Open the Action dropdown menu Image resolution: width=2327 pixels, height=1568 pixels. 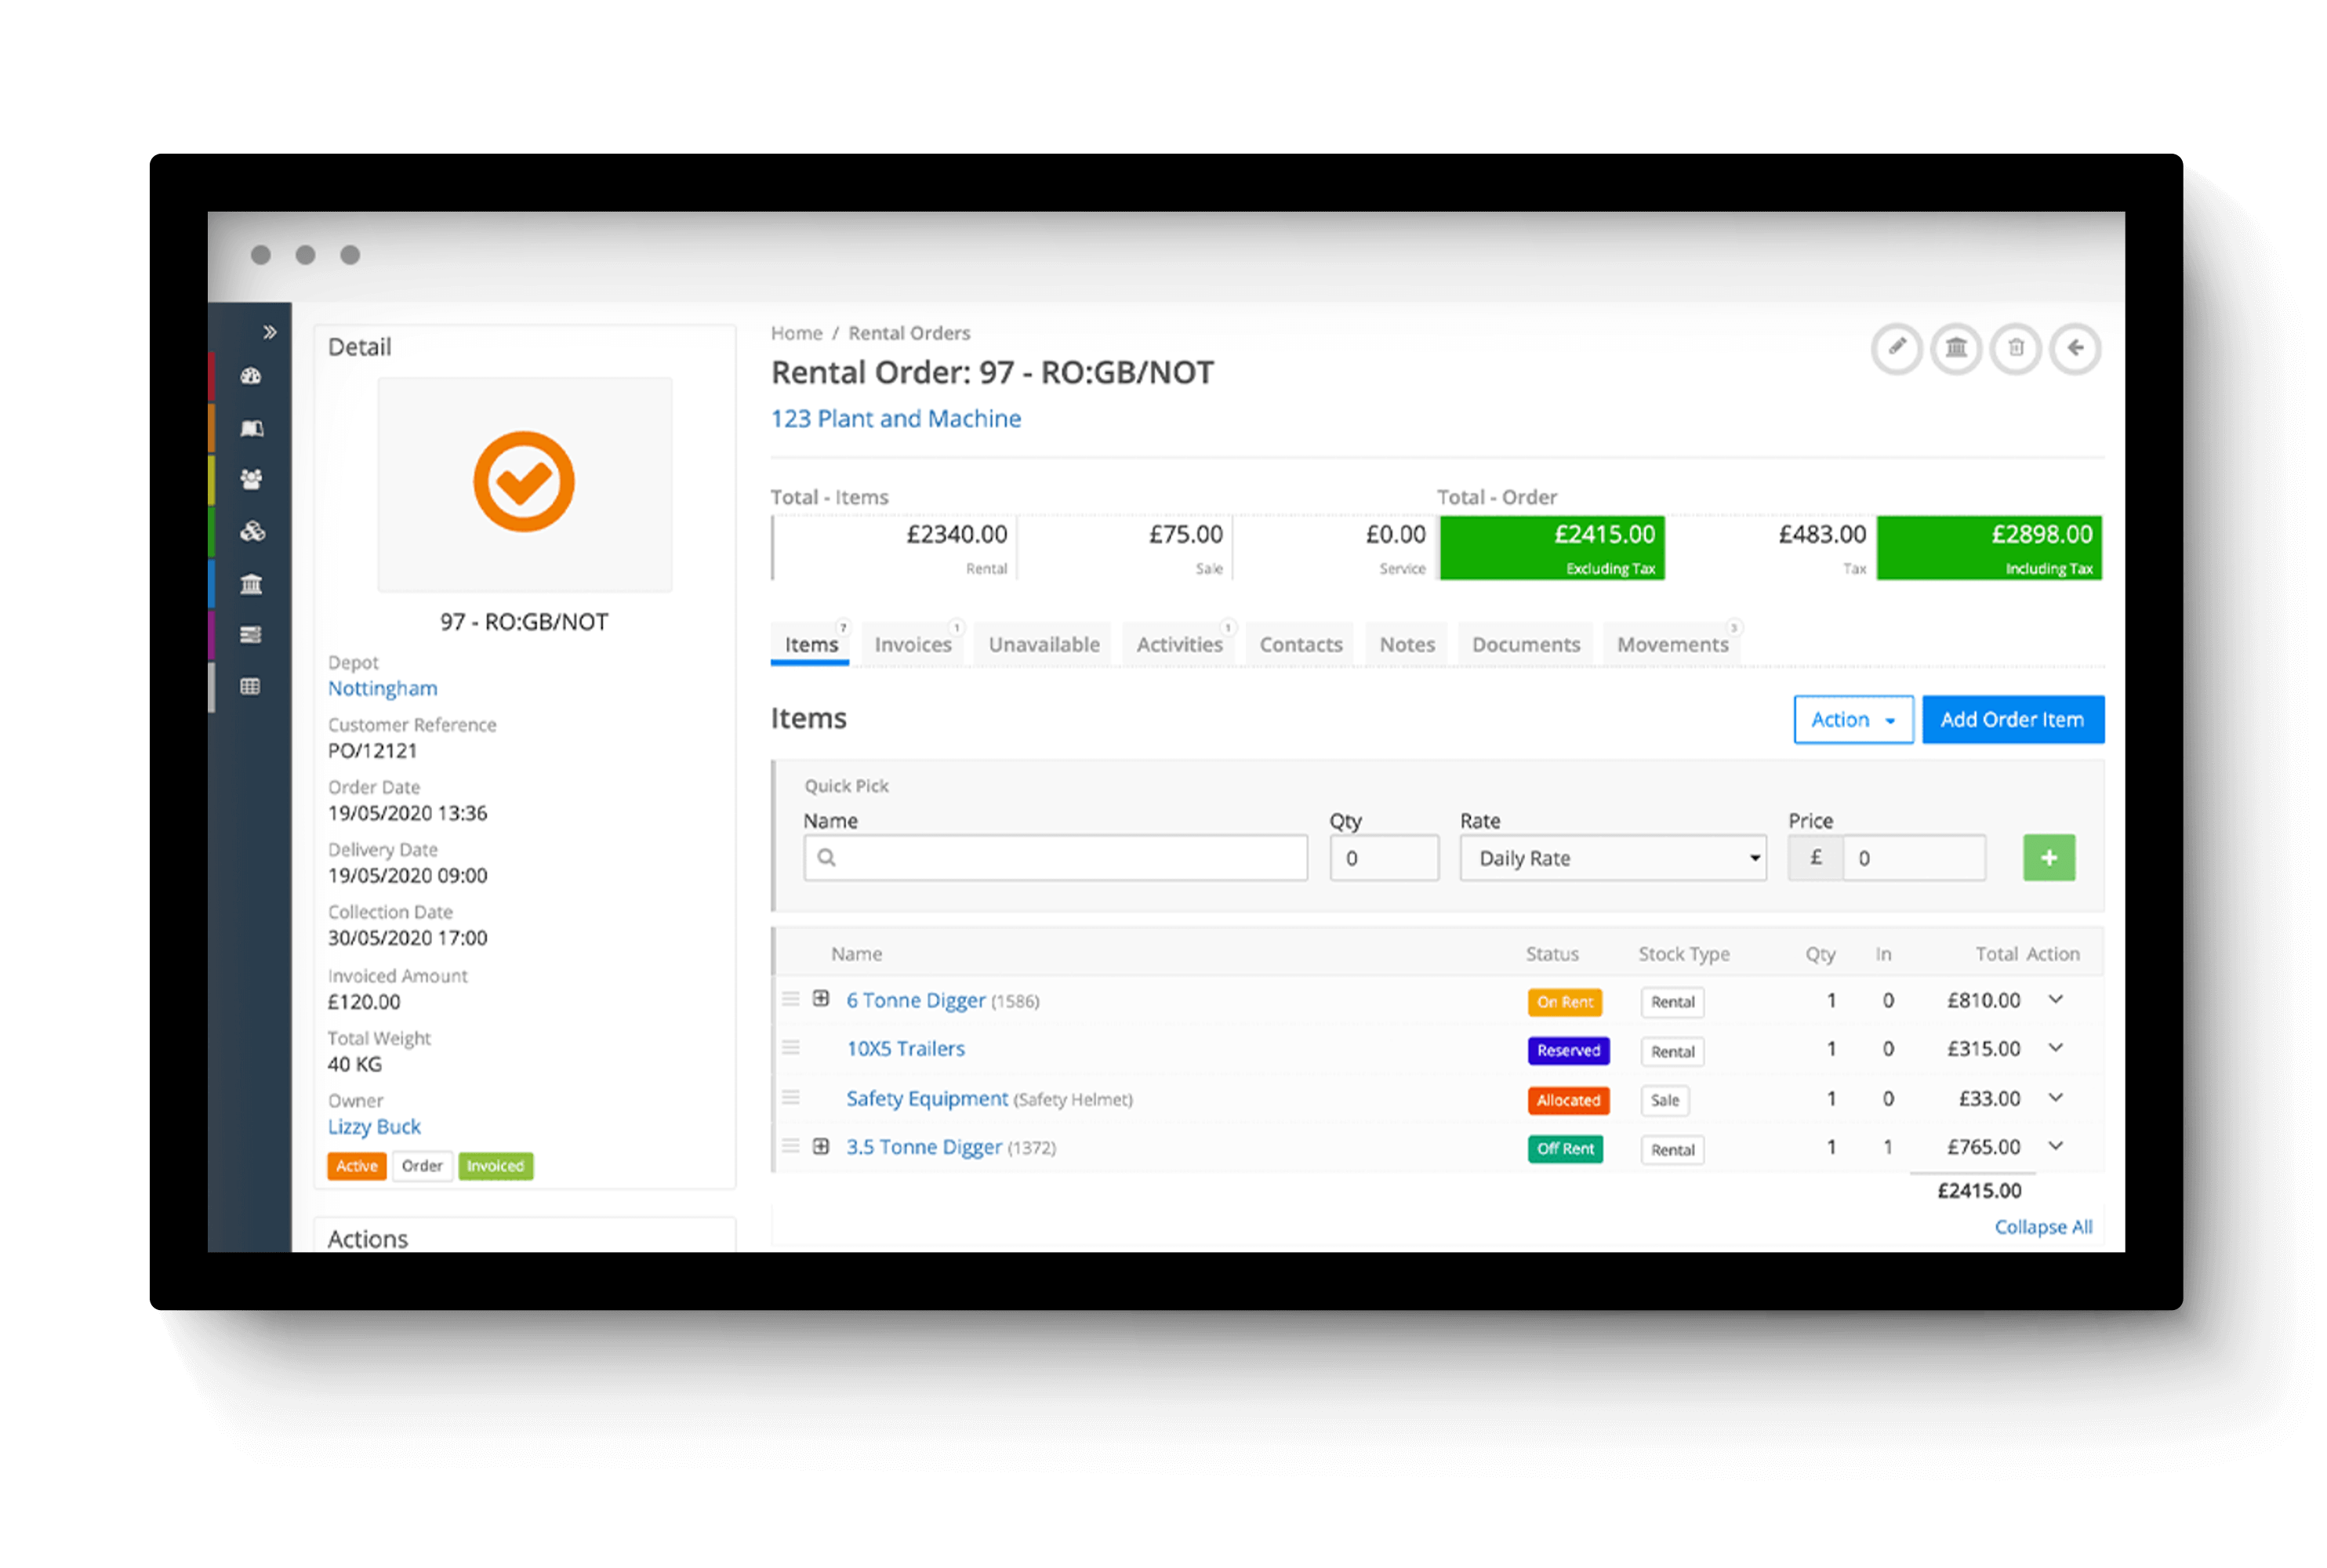1852,719
